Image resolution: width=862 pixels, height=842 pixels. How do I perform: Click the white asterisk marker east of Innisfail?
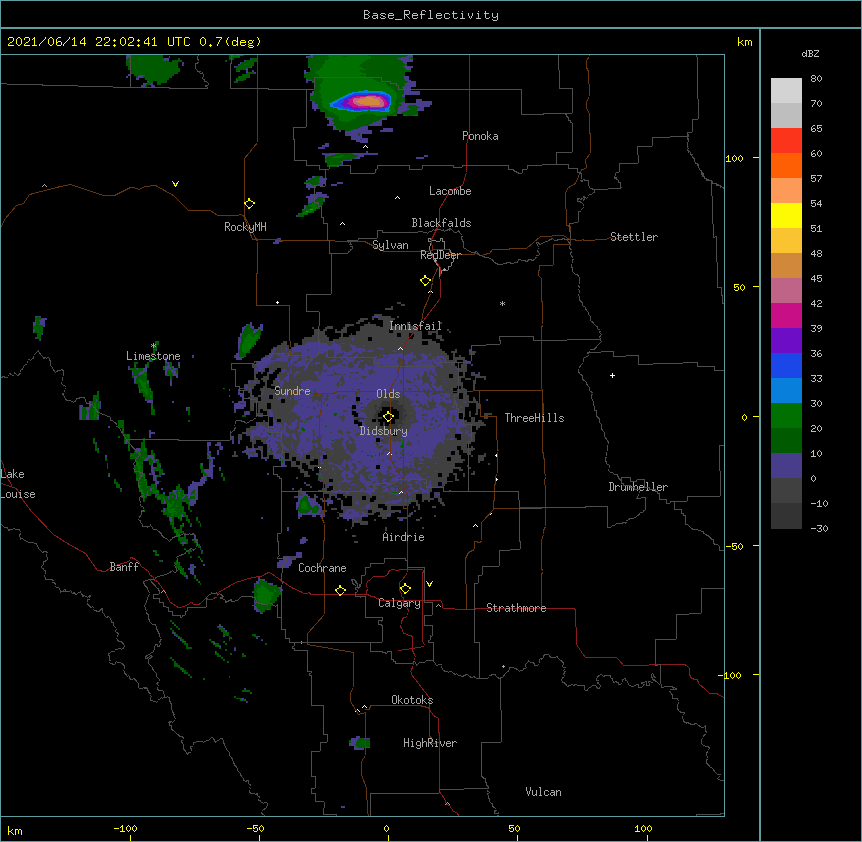[x=502, y=304]
